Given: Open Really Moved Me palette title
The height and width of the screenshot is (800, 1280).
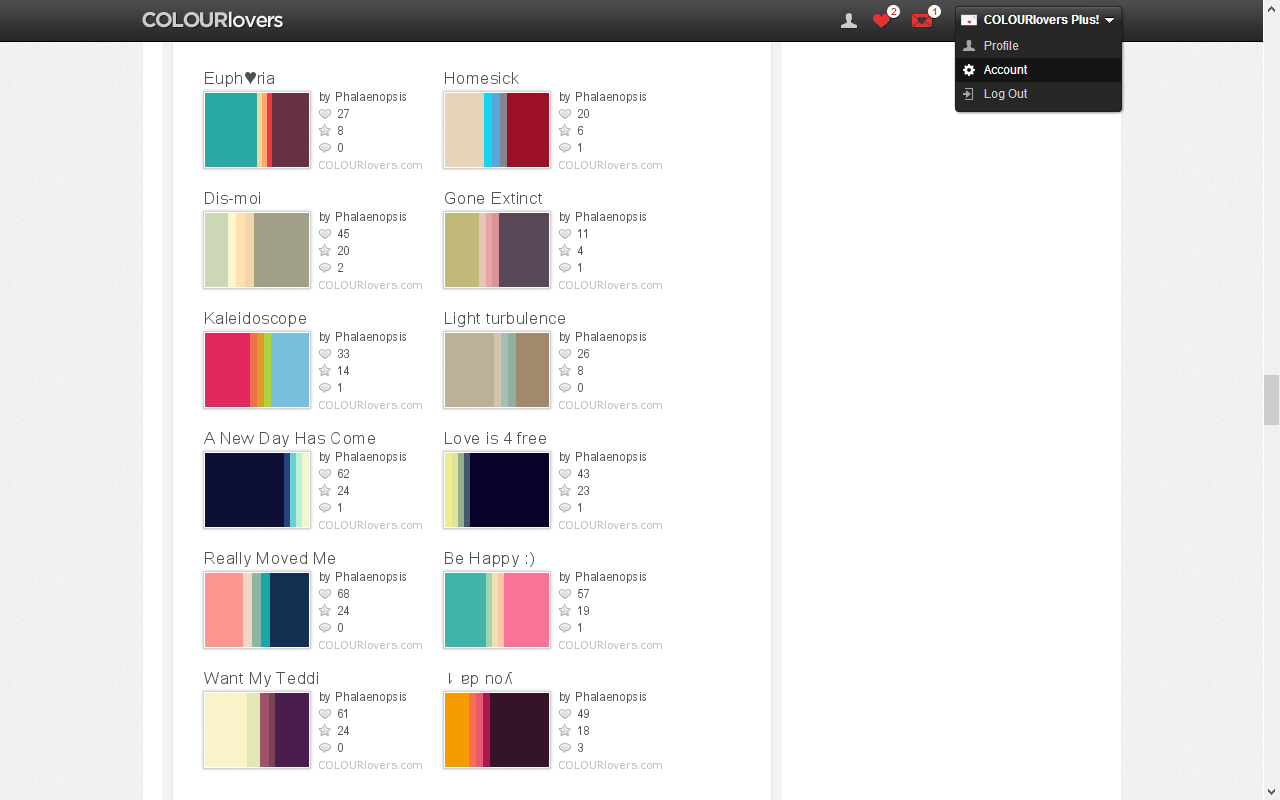Looking at the screenshot, I should [x=270, y=558].
